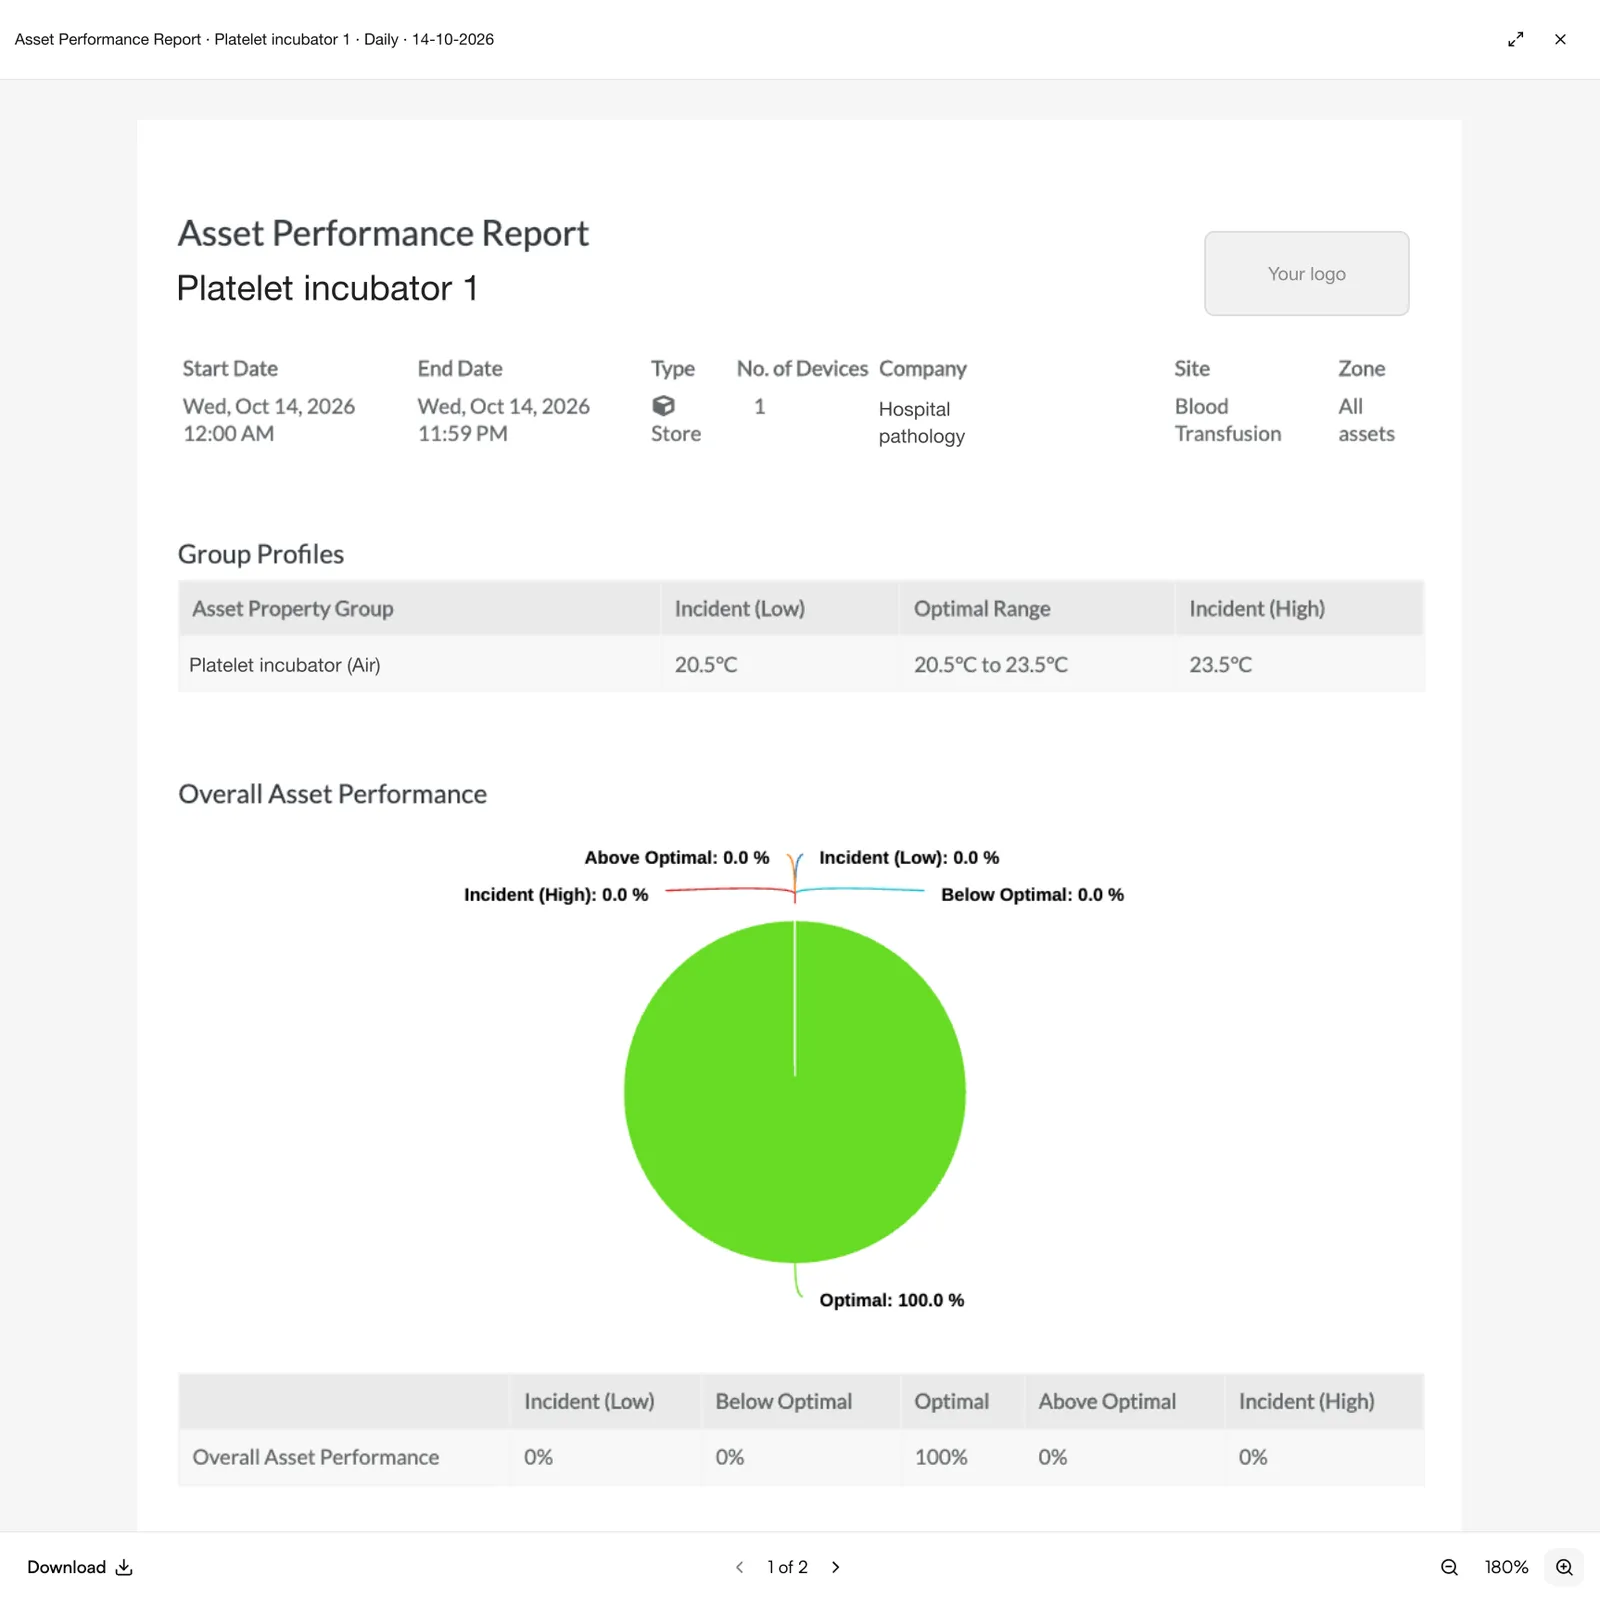Click 'Platelet incubator (Air)' table row cell
The image size is (1600, 1601).
419,665
